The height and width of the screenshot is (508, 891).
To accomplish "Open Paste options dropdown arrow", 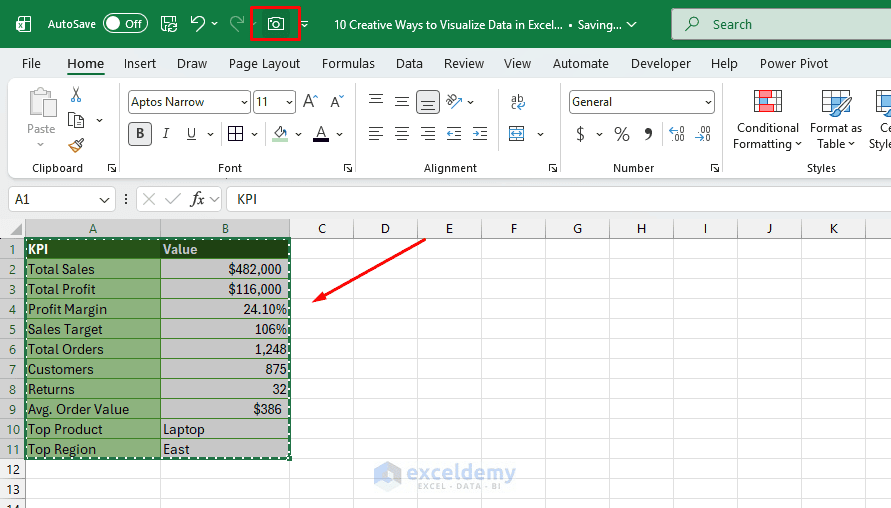I will 40,145.
